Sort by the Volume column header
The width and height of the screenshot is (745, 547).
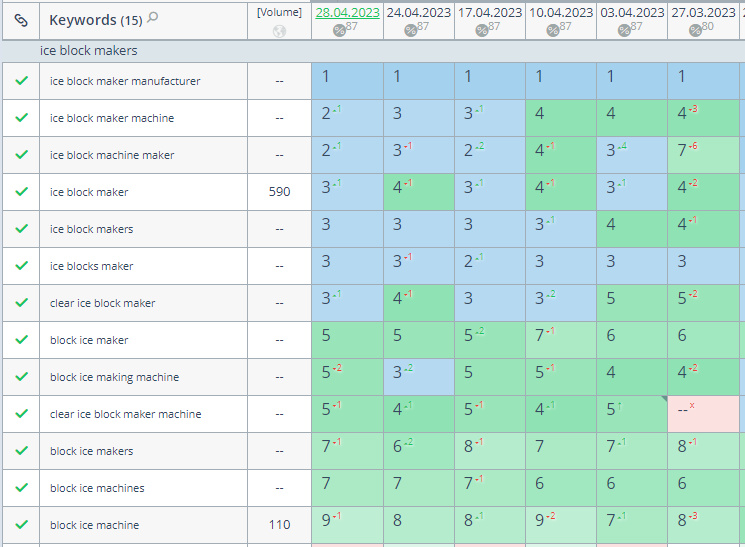tap(279, 12)
